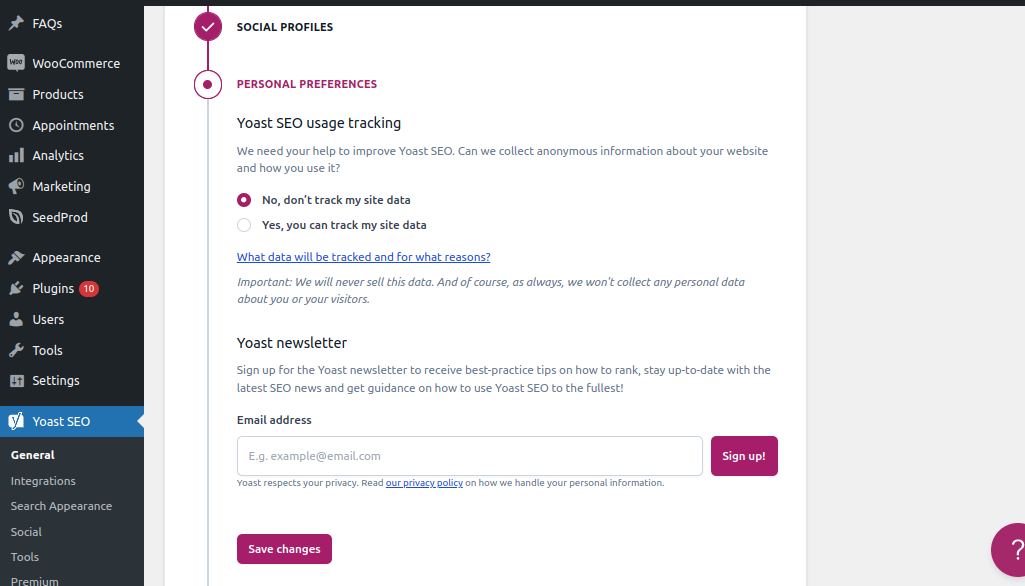Select "No, don't track my site data"

[x=244, y=200]
